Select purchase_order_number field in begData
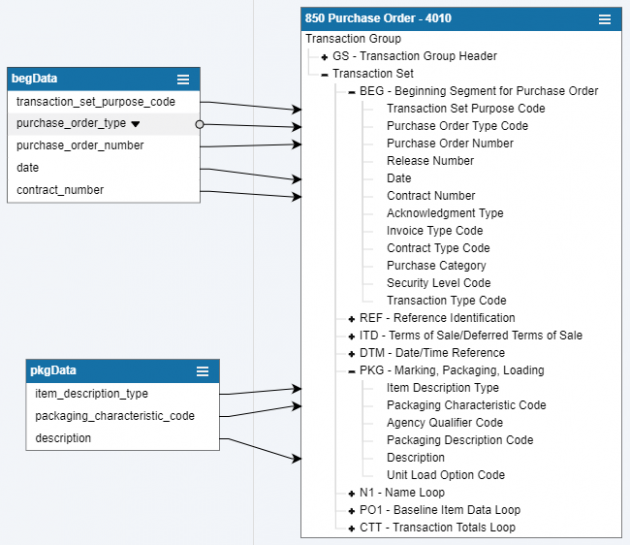The image size is (630, 545). [x=104, y=145]
